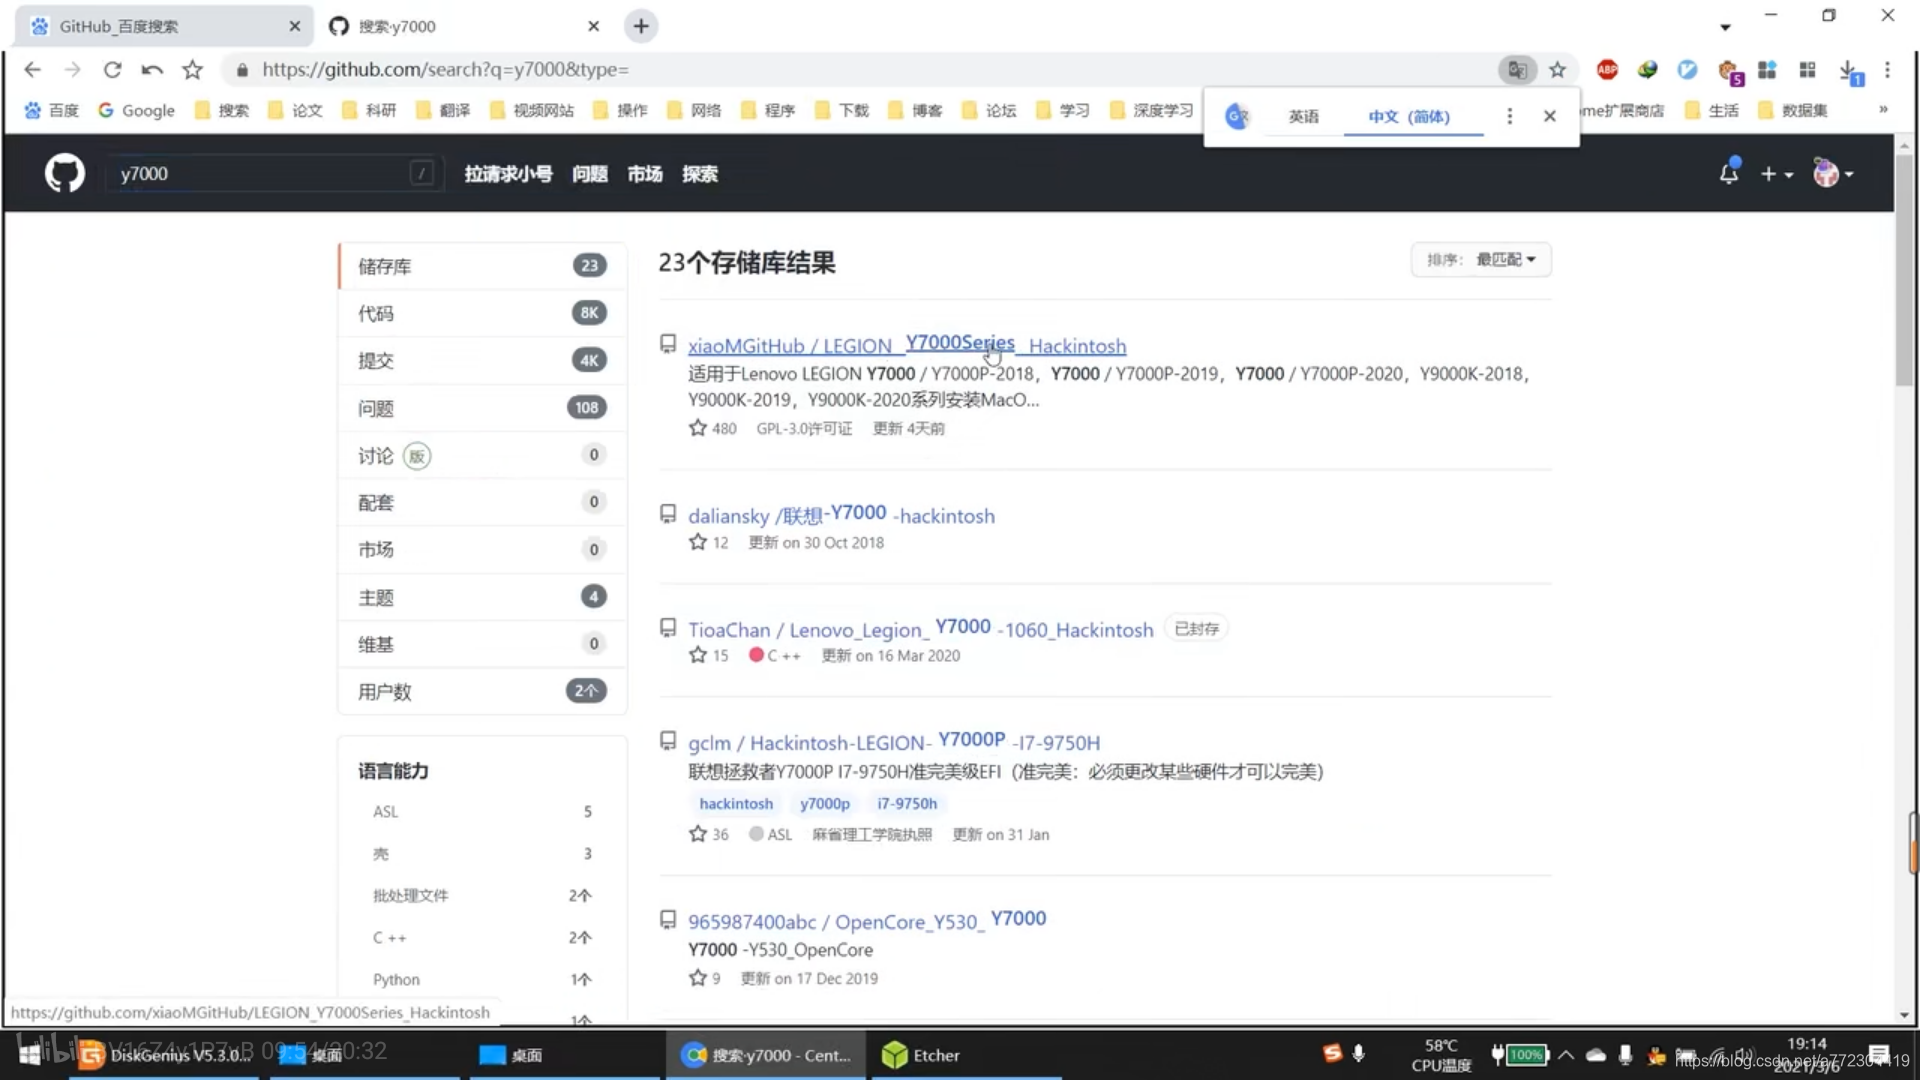Click the undo-close tab arrow icon
Screen dimensions: 1920x1080
point(152,69)
